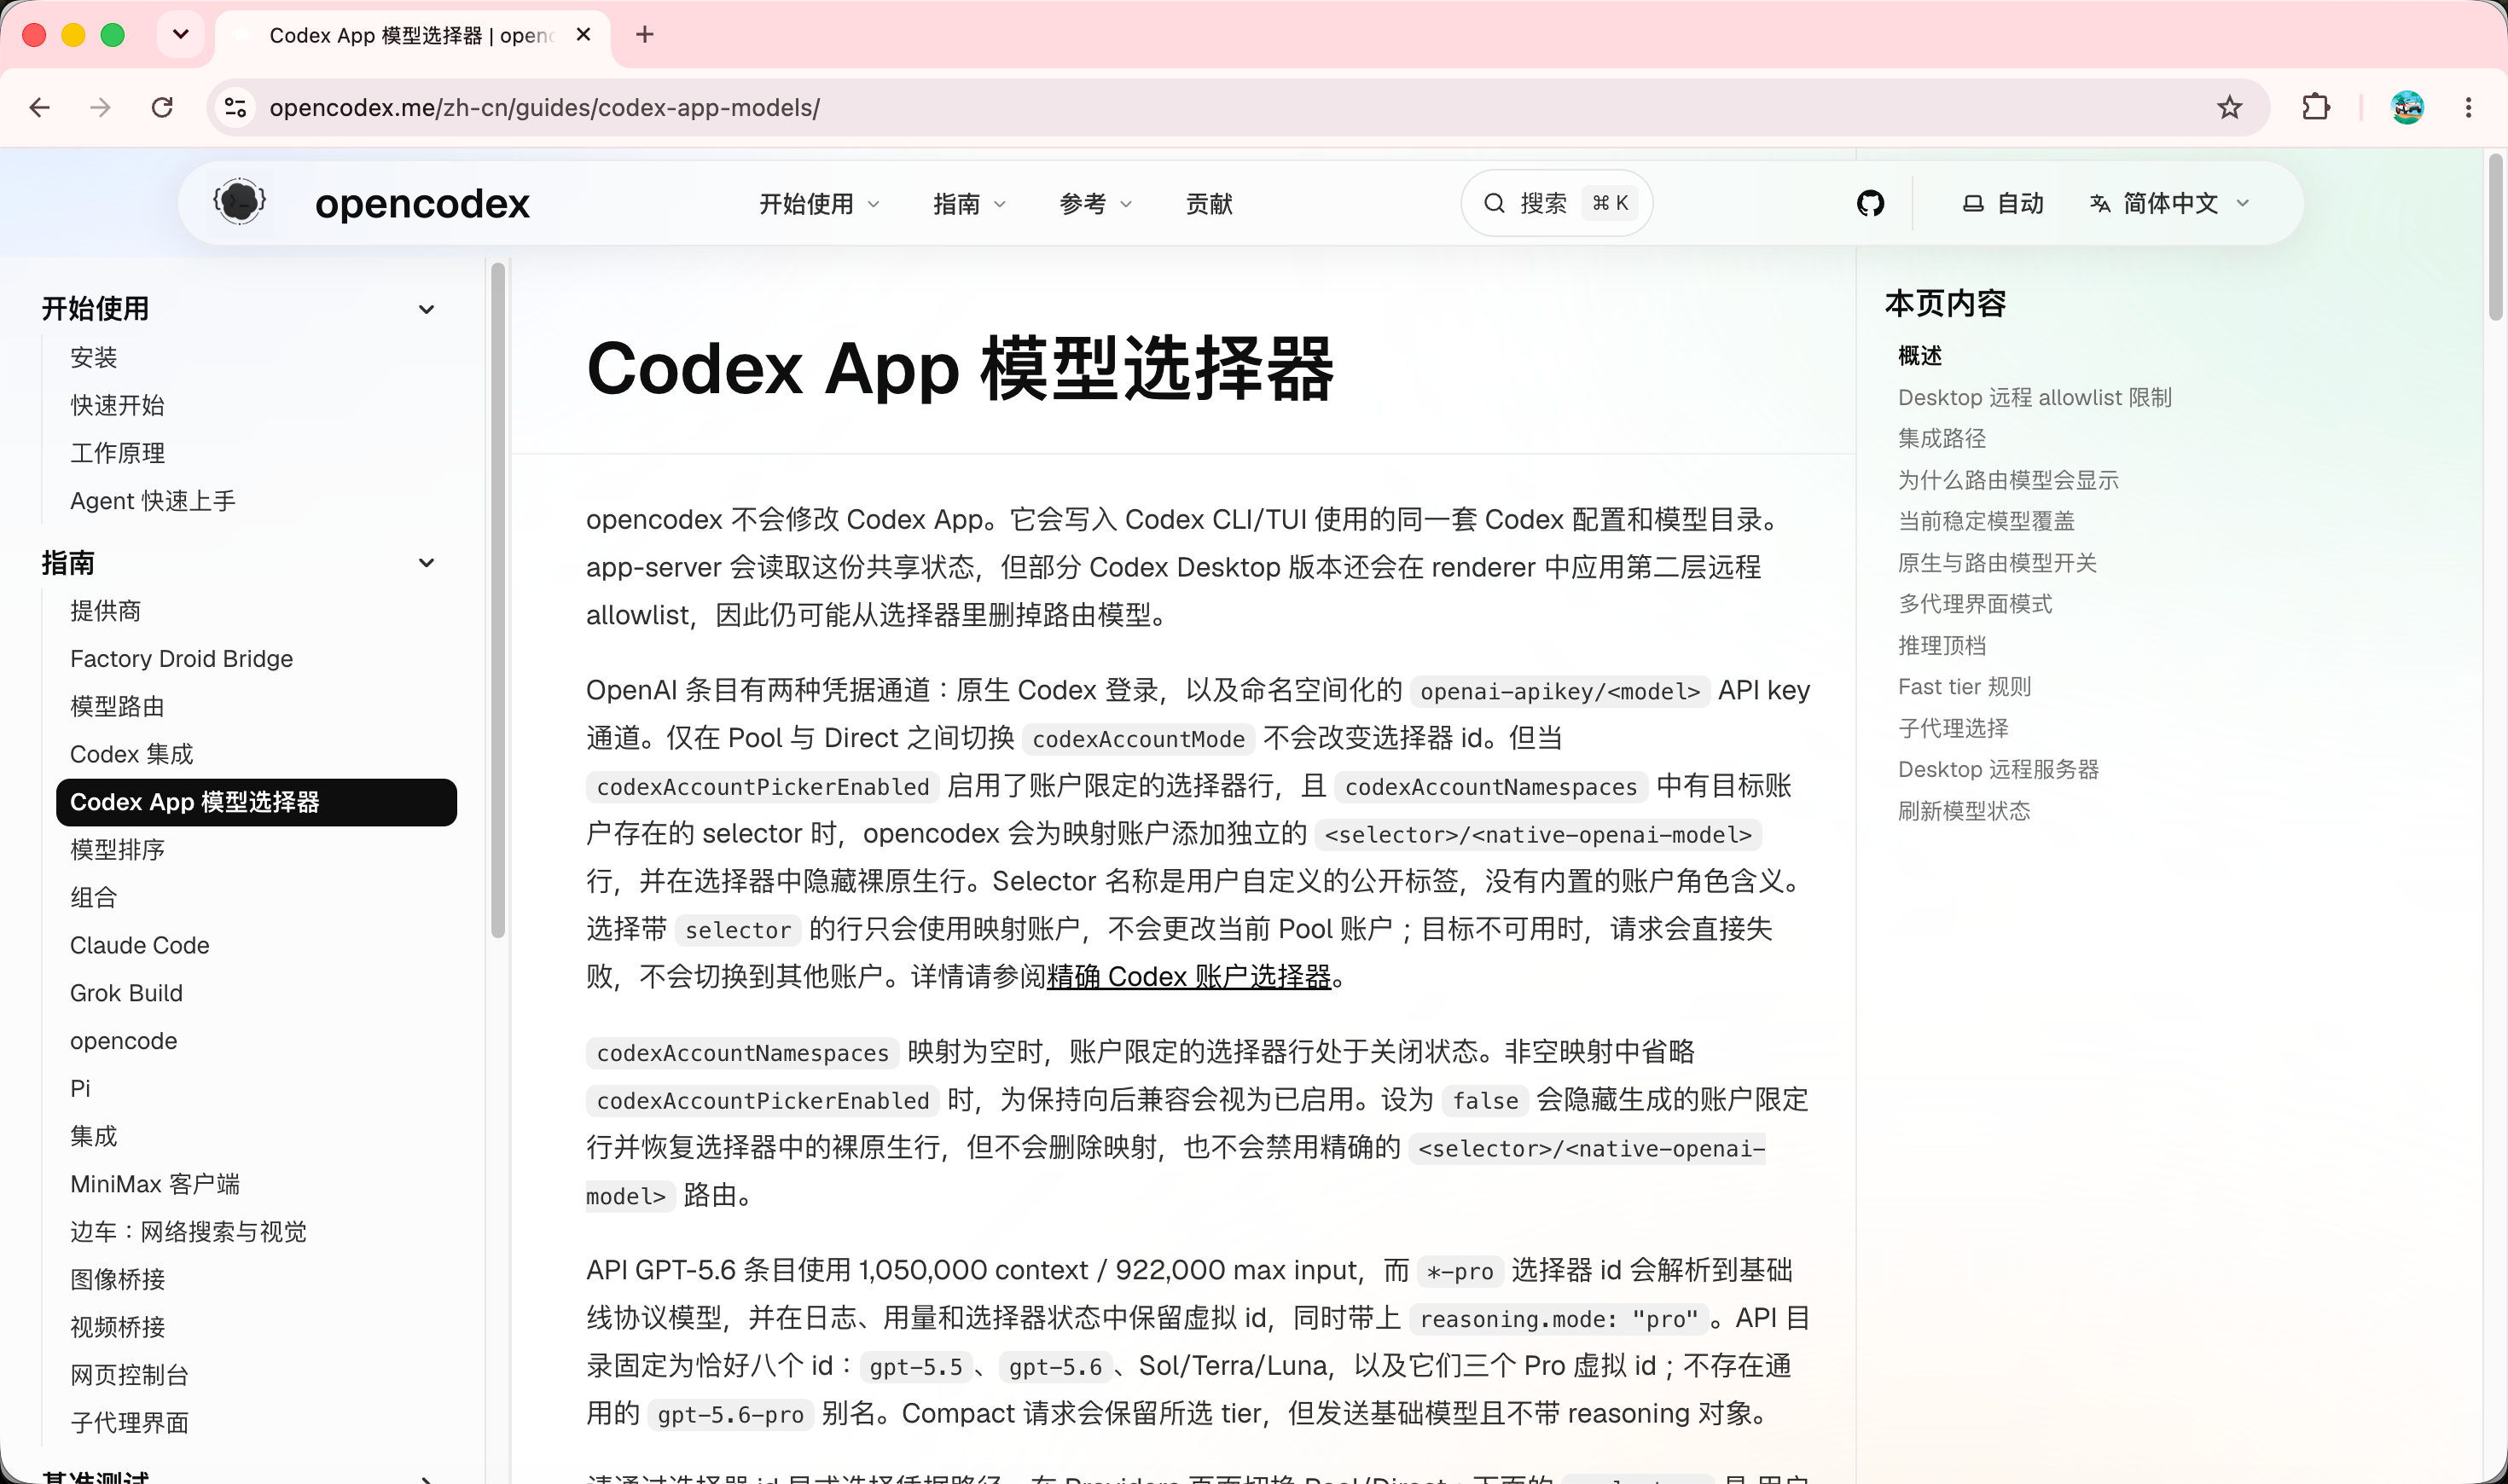Open opencode sidebar page
Viewport: 2508px width, 1484px height.
point(124,1041)
